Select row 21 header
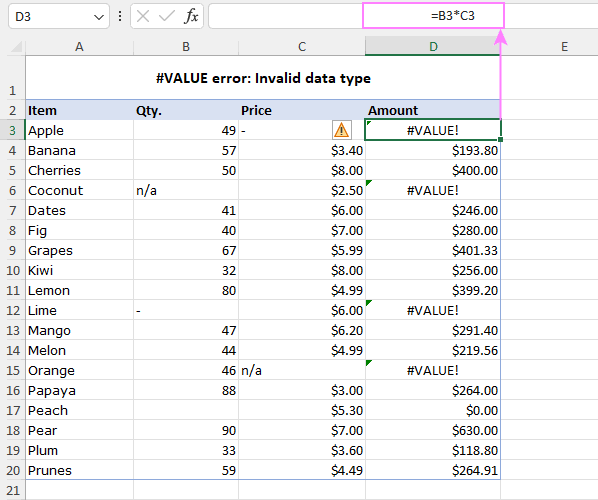 coord(13,490)
